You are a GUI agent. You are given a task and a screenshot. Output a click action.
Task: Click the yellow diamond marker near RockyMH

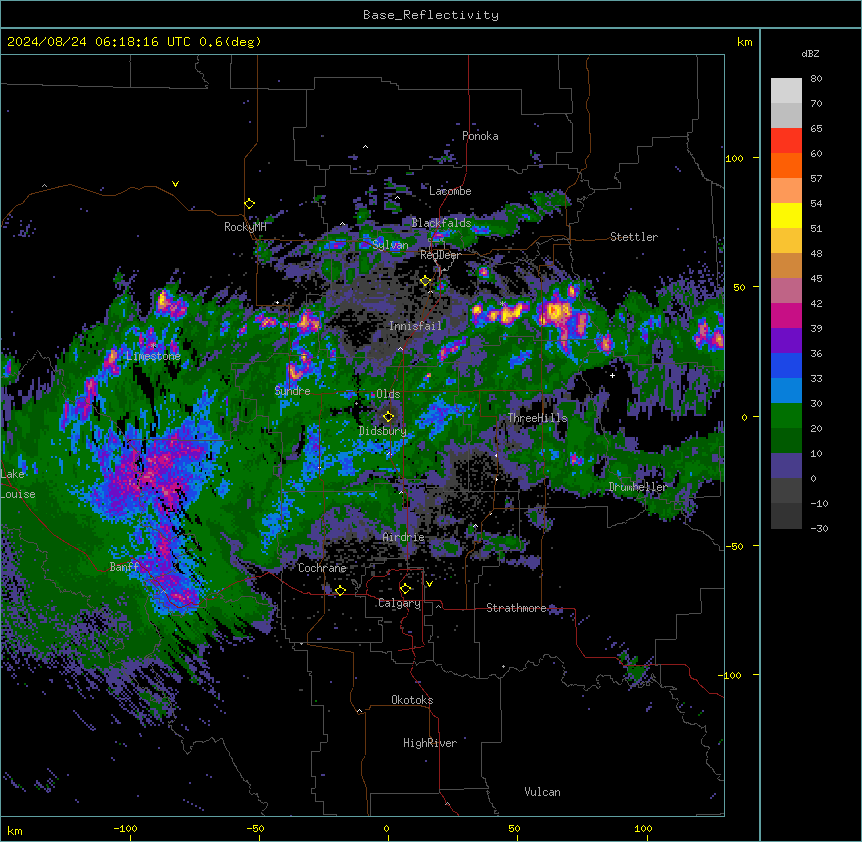pyautogui.click(x=250, y=204)
